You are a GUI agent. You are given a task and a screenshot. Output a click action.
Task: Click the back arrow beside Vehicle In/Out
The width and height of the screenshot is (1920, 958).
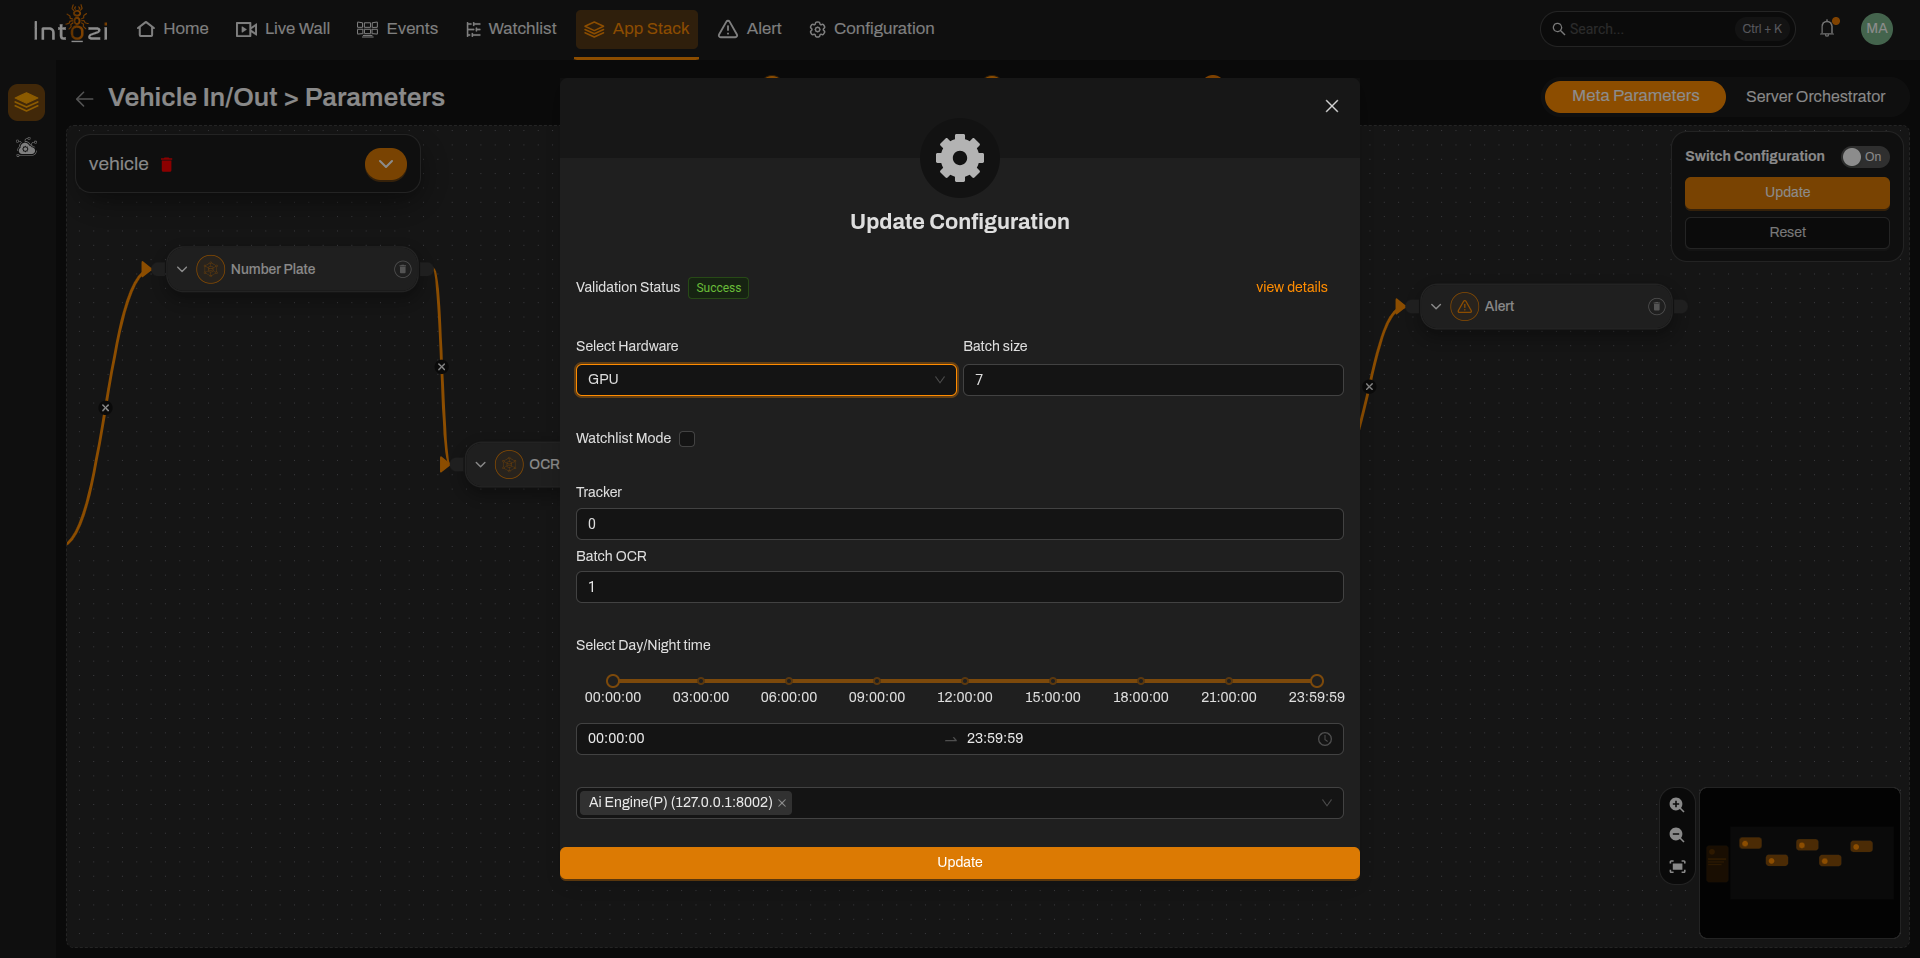[85, 98]
